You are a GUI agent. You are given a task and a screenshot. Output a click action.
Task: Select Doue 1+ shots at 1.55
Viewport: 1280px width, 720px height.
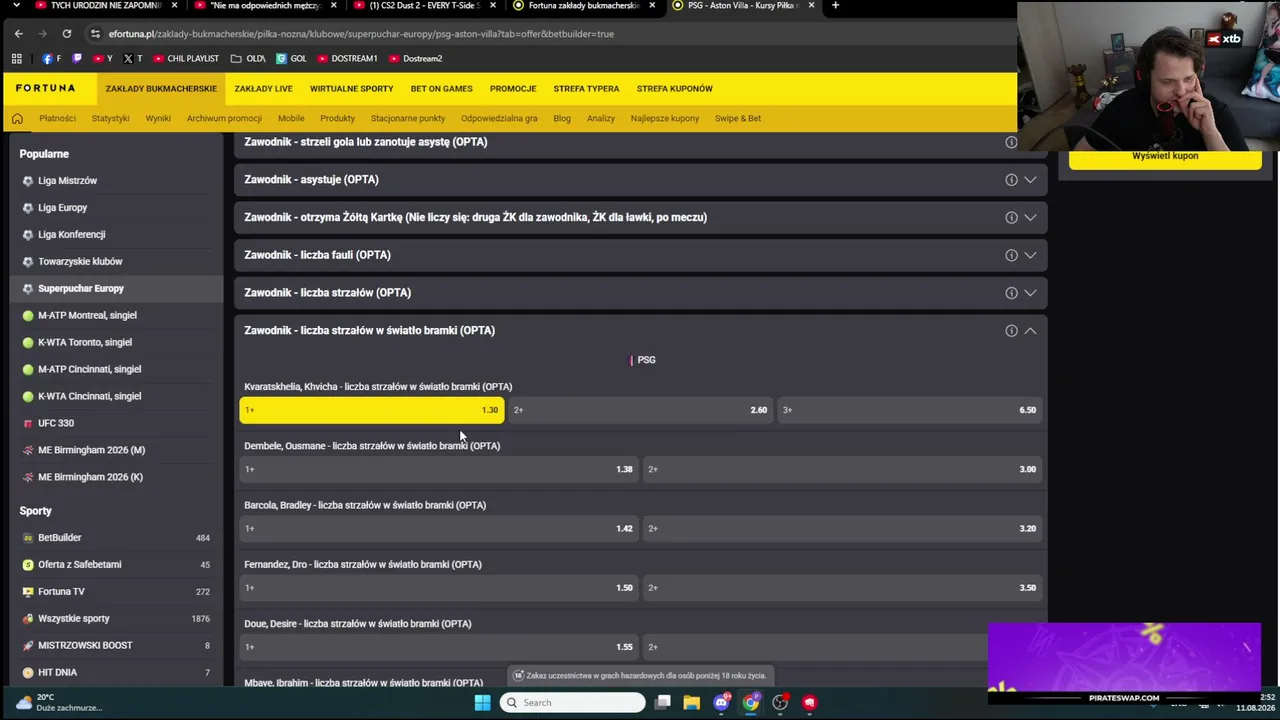[439, 647]
